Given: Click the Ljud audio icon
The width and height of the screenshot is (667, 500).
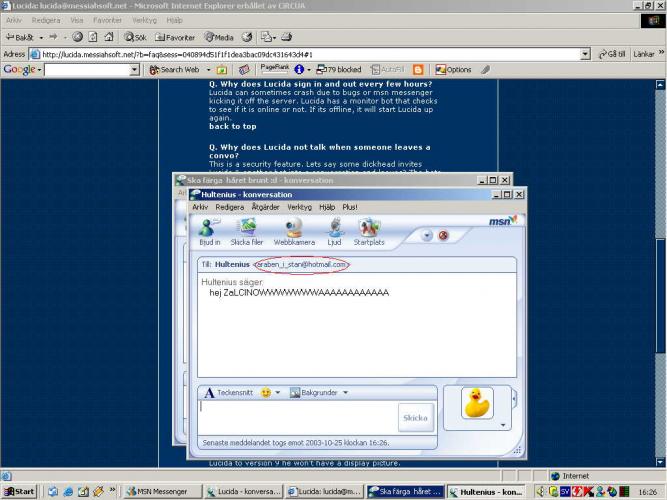Looking at the screenshot, I should tap(334, 232).
